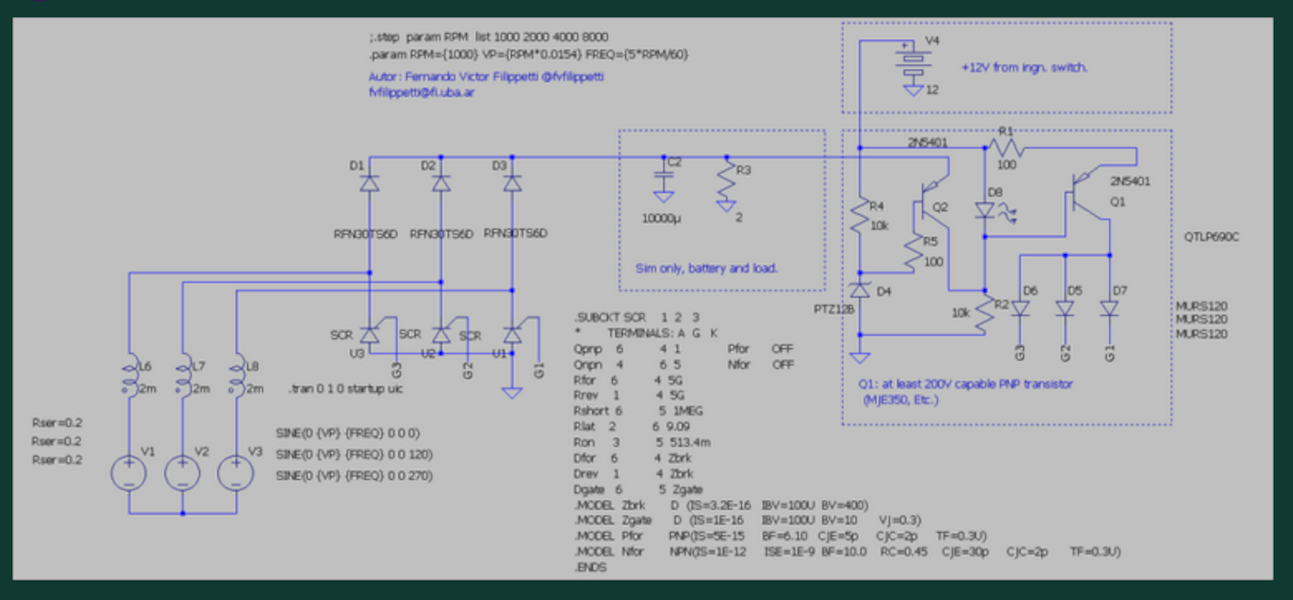Viewport: 1293px width, 600px height.
Task: Click the author email address text
Action: 420,91
